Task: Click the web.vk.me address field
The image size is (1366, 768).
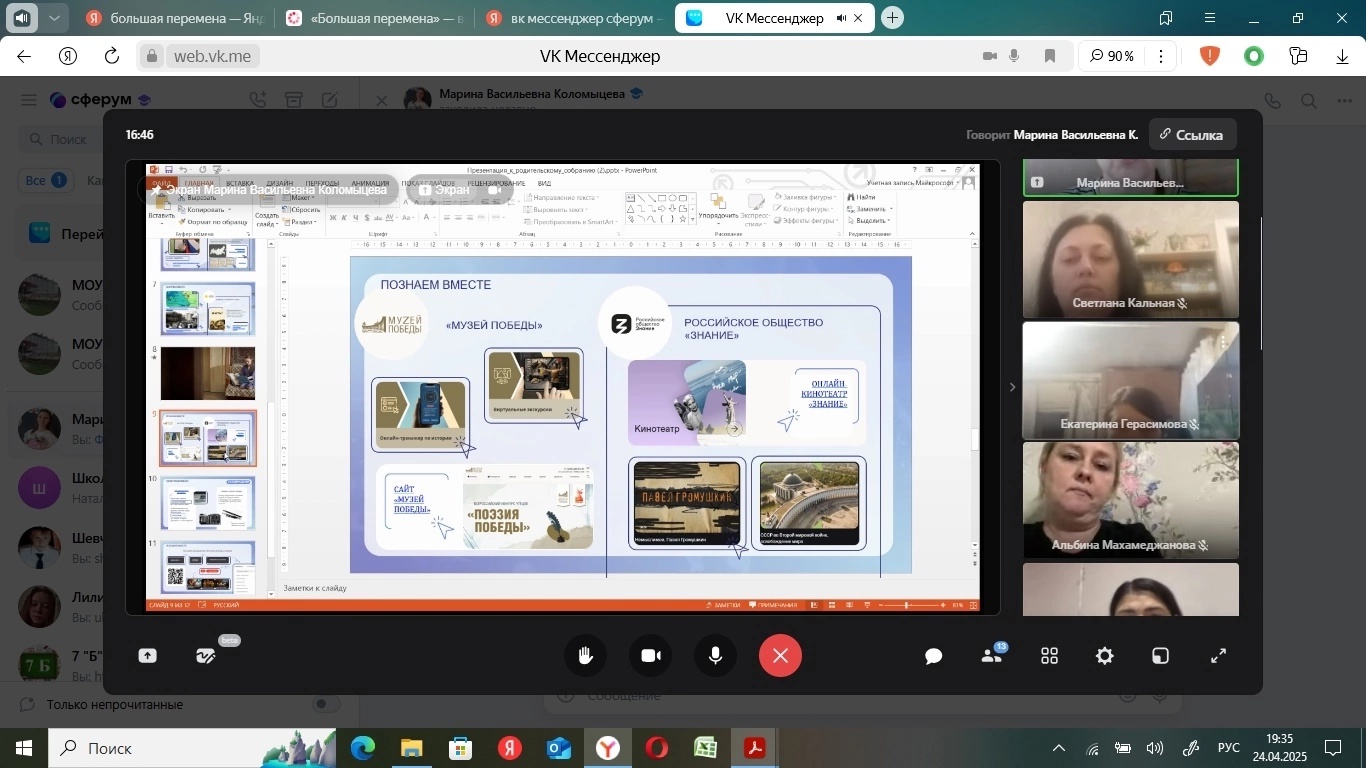Action: coord(212,56)
